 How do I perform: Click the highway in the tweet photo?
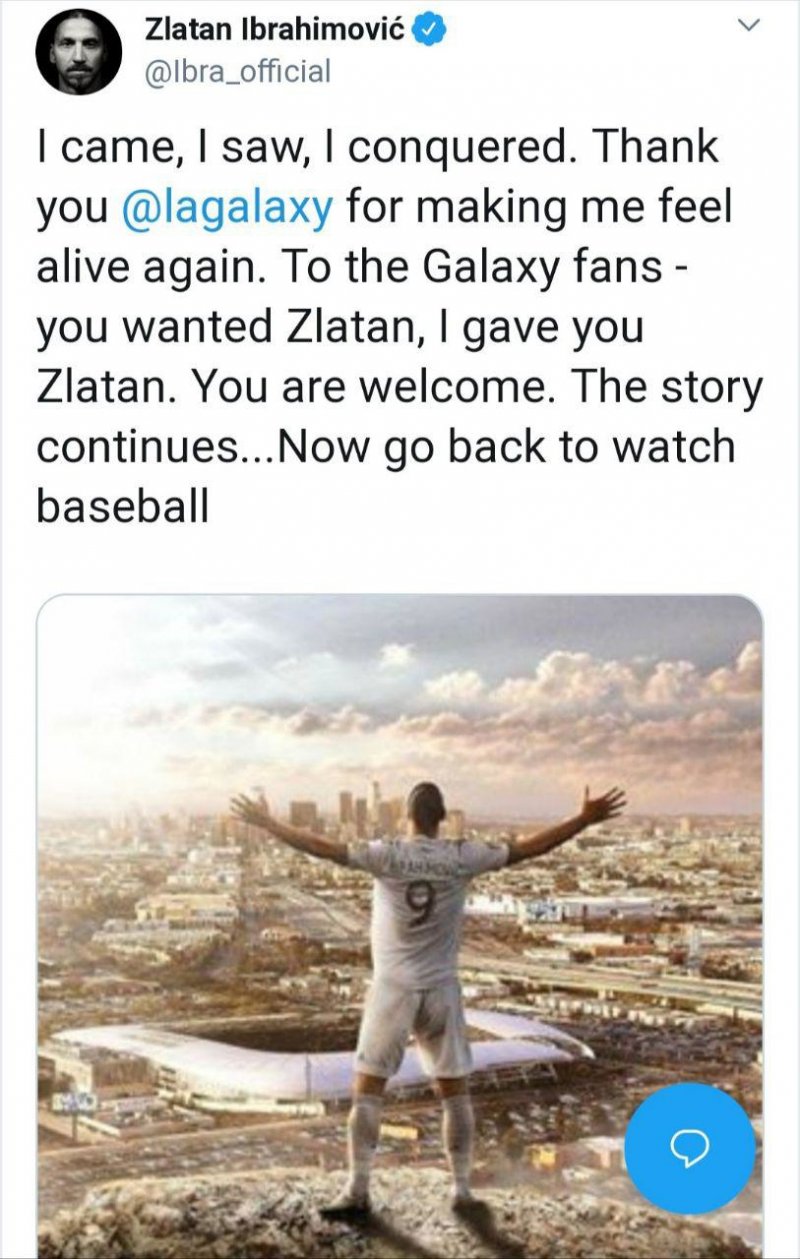[x=640, y=985]
